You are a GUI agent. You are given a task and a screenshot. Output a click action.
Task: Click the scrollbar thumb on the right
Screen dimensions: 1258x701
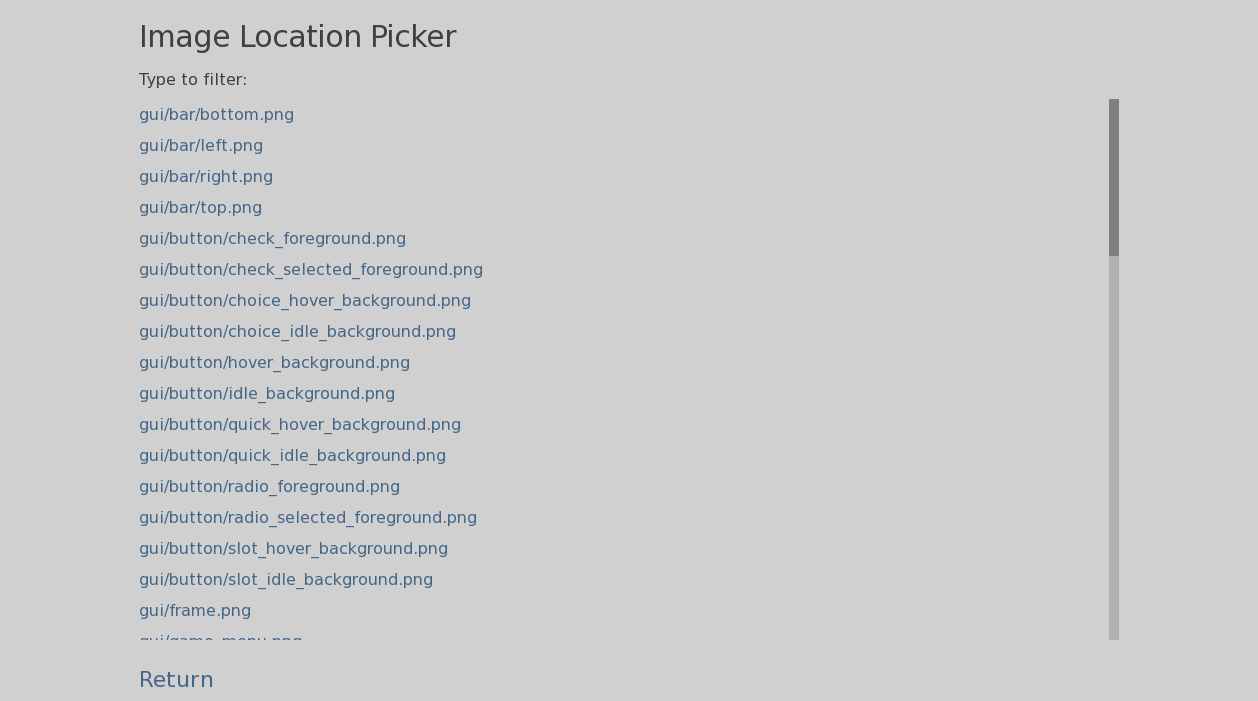1116,173
